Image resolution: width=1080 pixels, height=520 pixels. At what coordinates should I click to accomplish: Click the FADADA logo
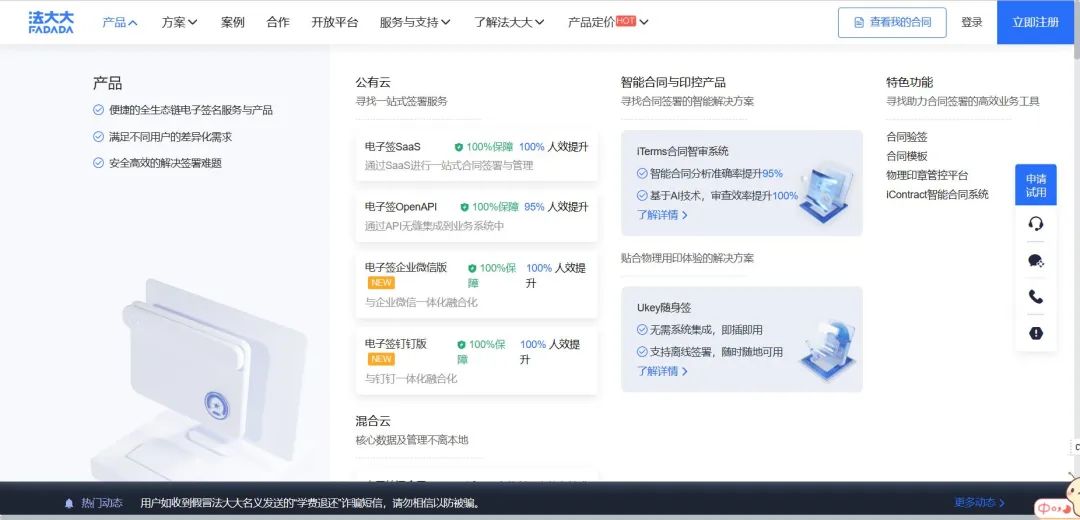coord(51,22)
